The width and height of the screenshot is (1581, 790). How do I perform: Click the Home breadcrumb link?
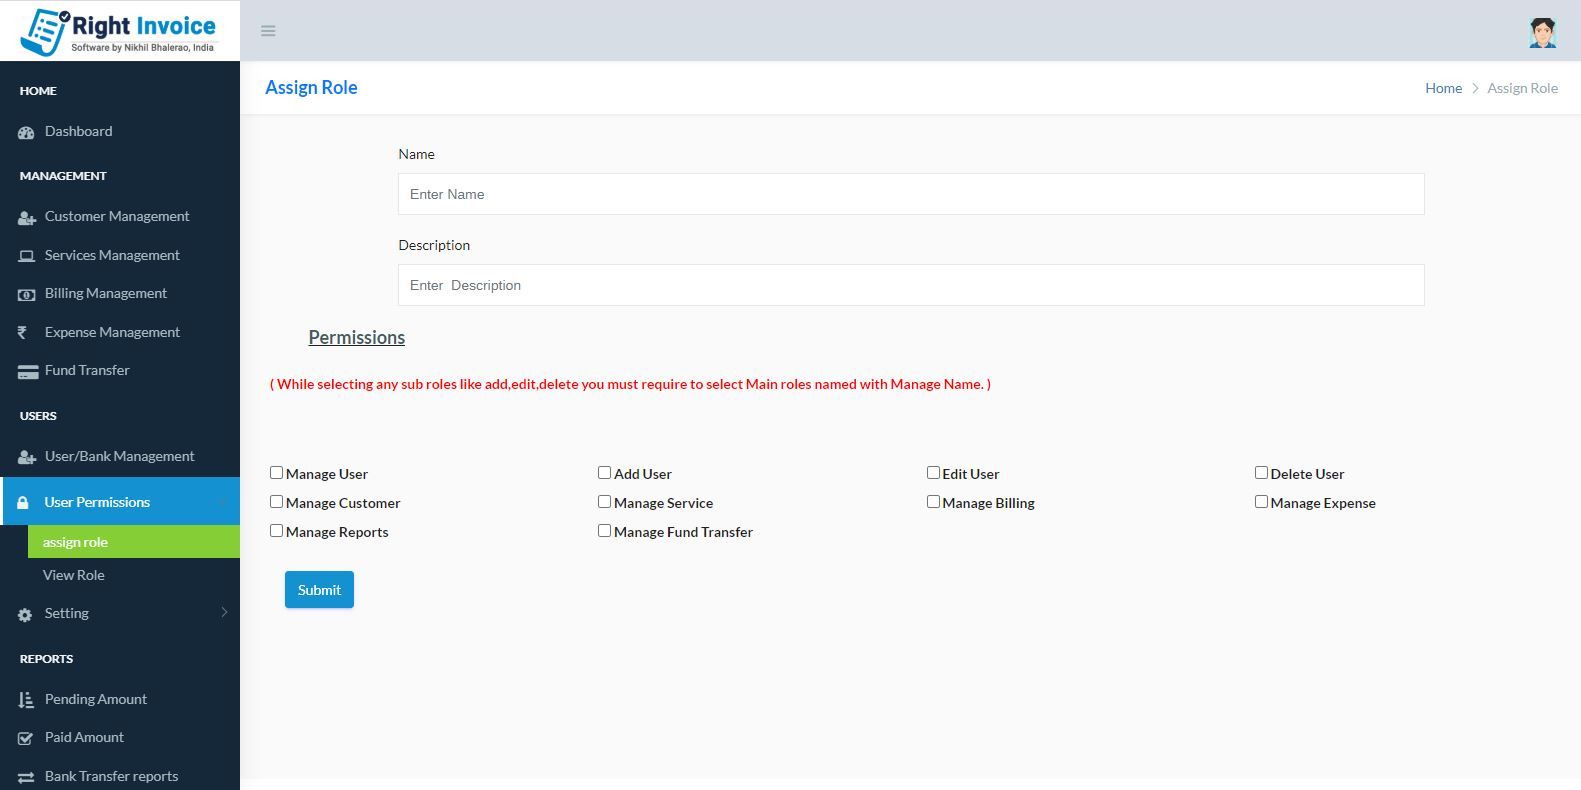(x=1443, y=88)
